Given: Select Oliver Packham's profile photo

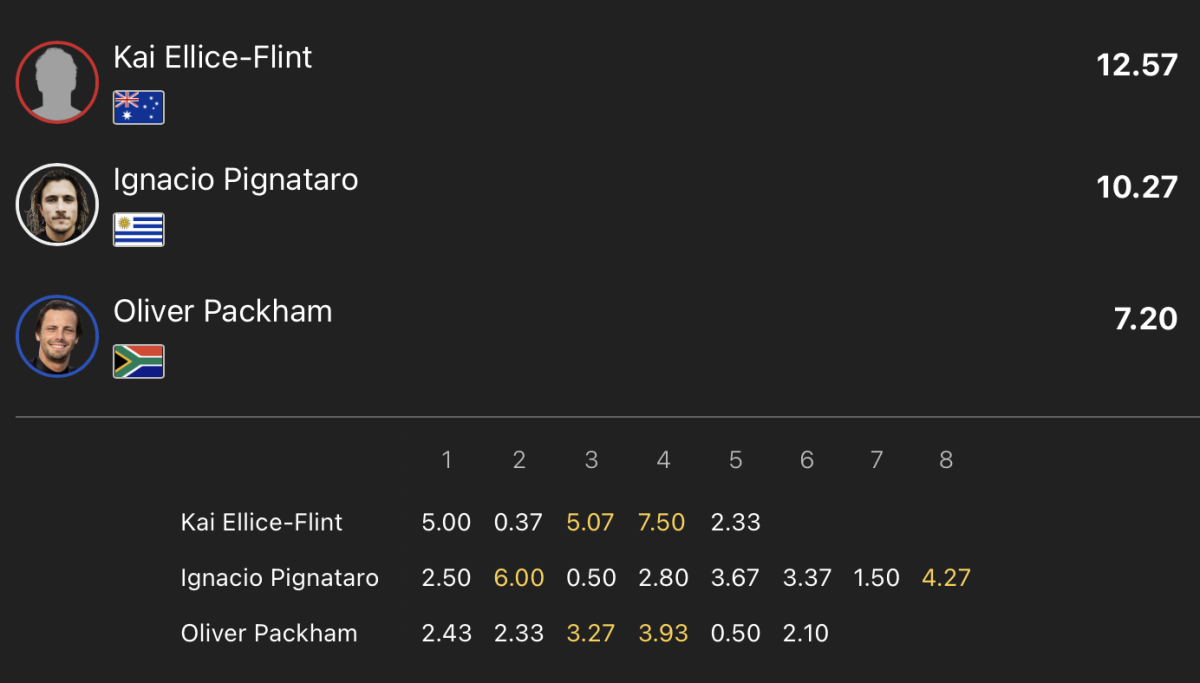Looking at the screenshot, I should (x=57, y=336).
